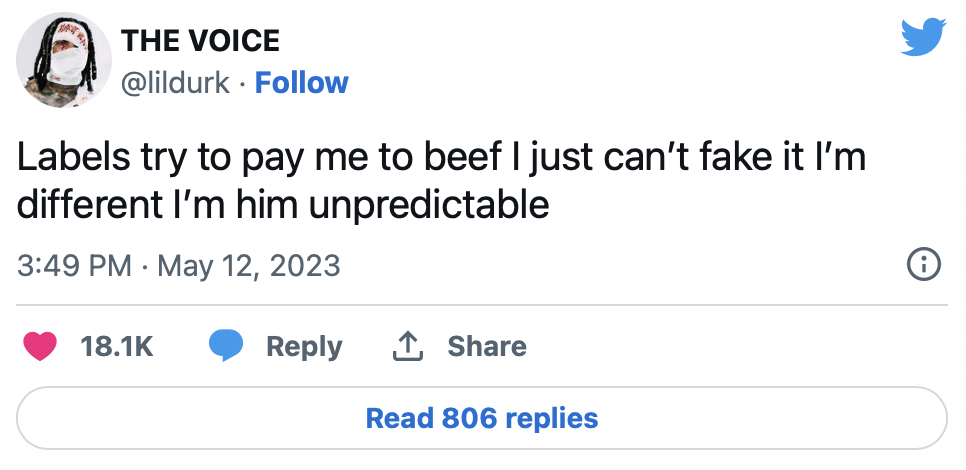Viewport: 966px width, 470px height.
Task: Follow the lildurk account
Action: pos(301,82)
